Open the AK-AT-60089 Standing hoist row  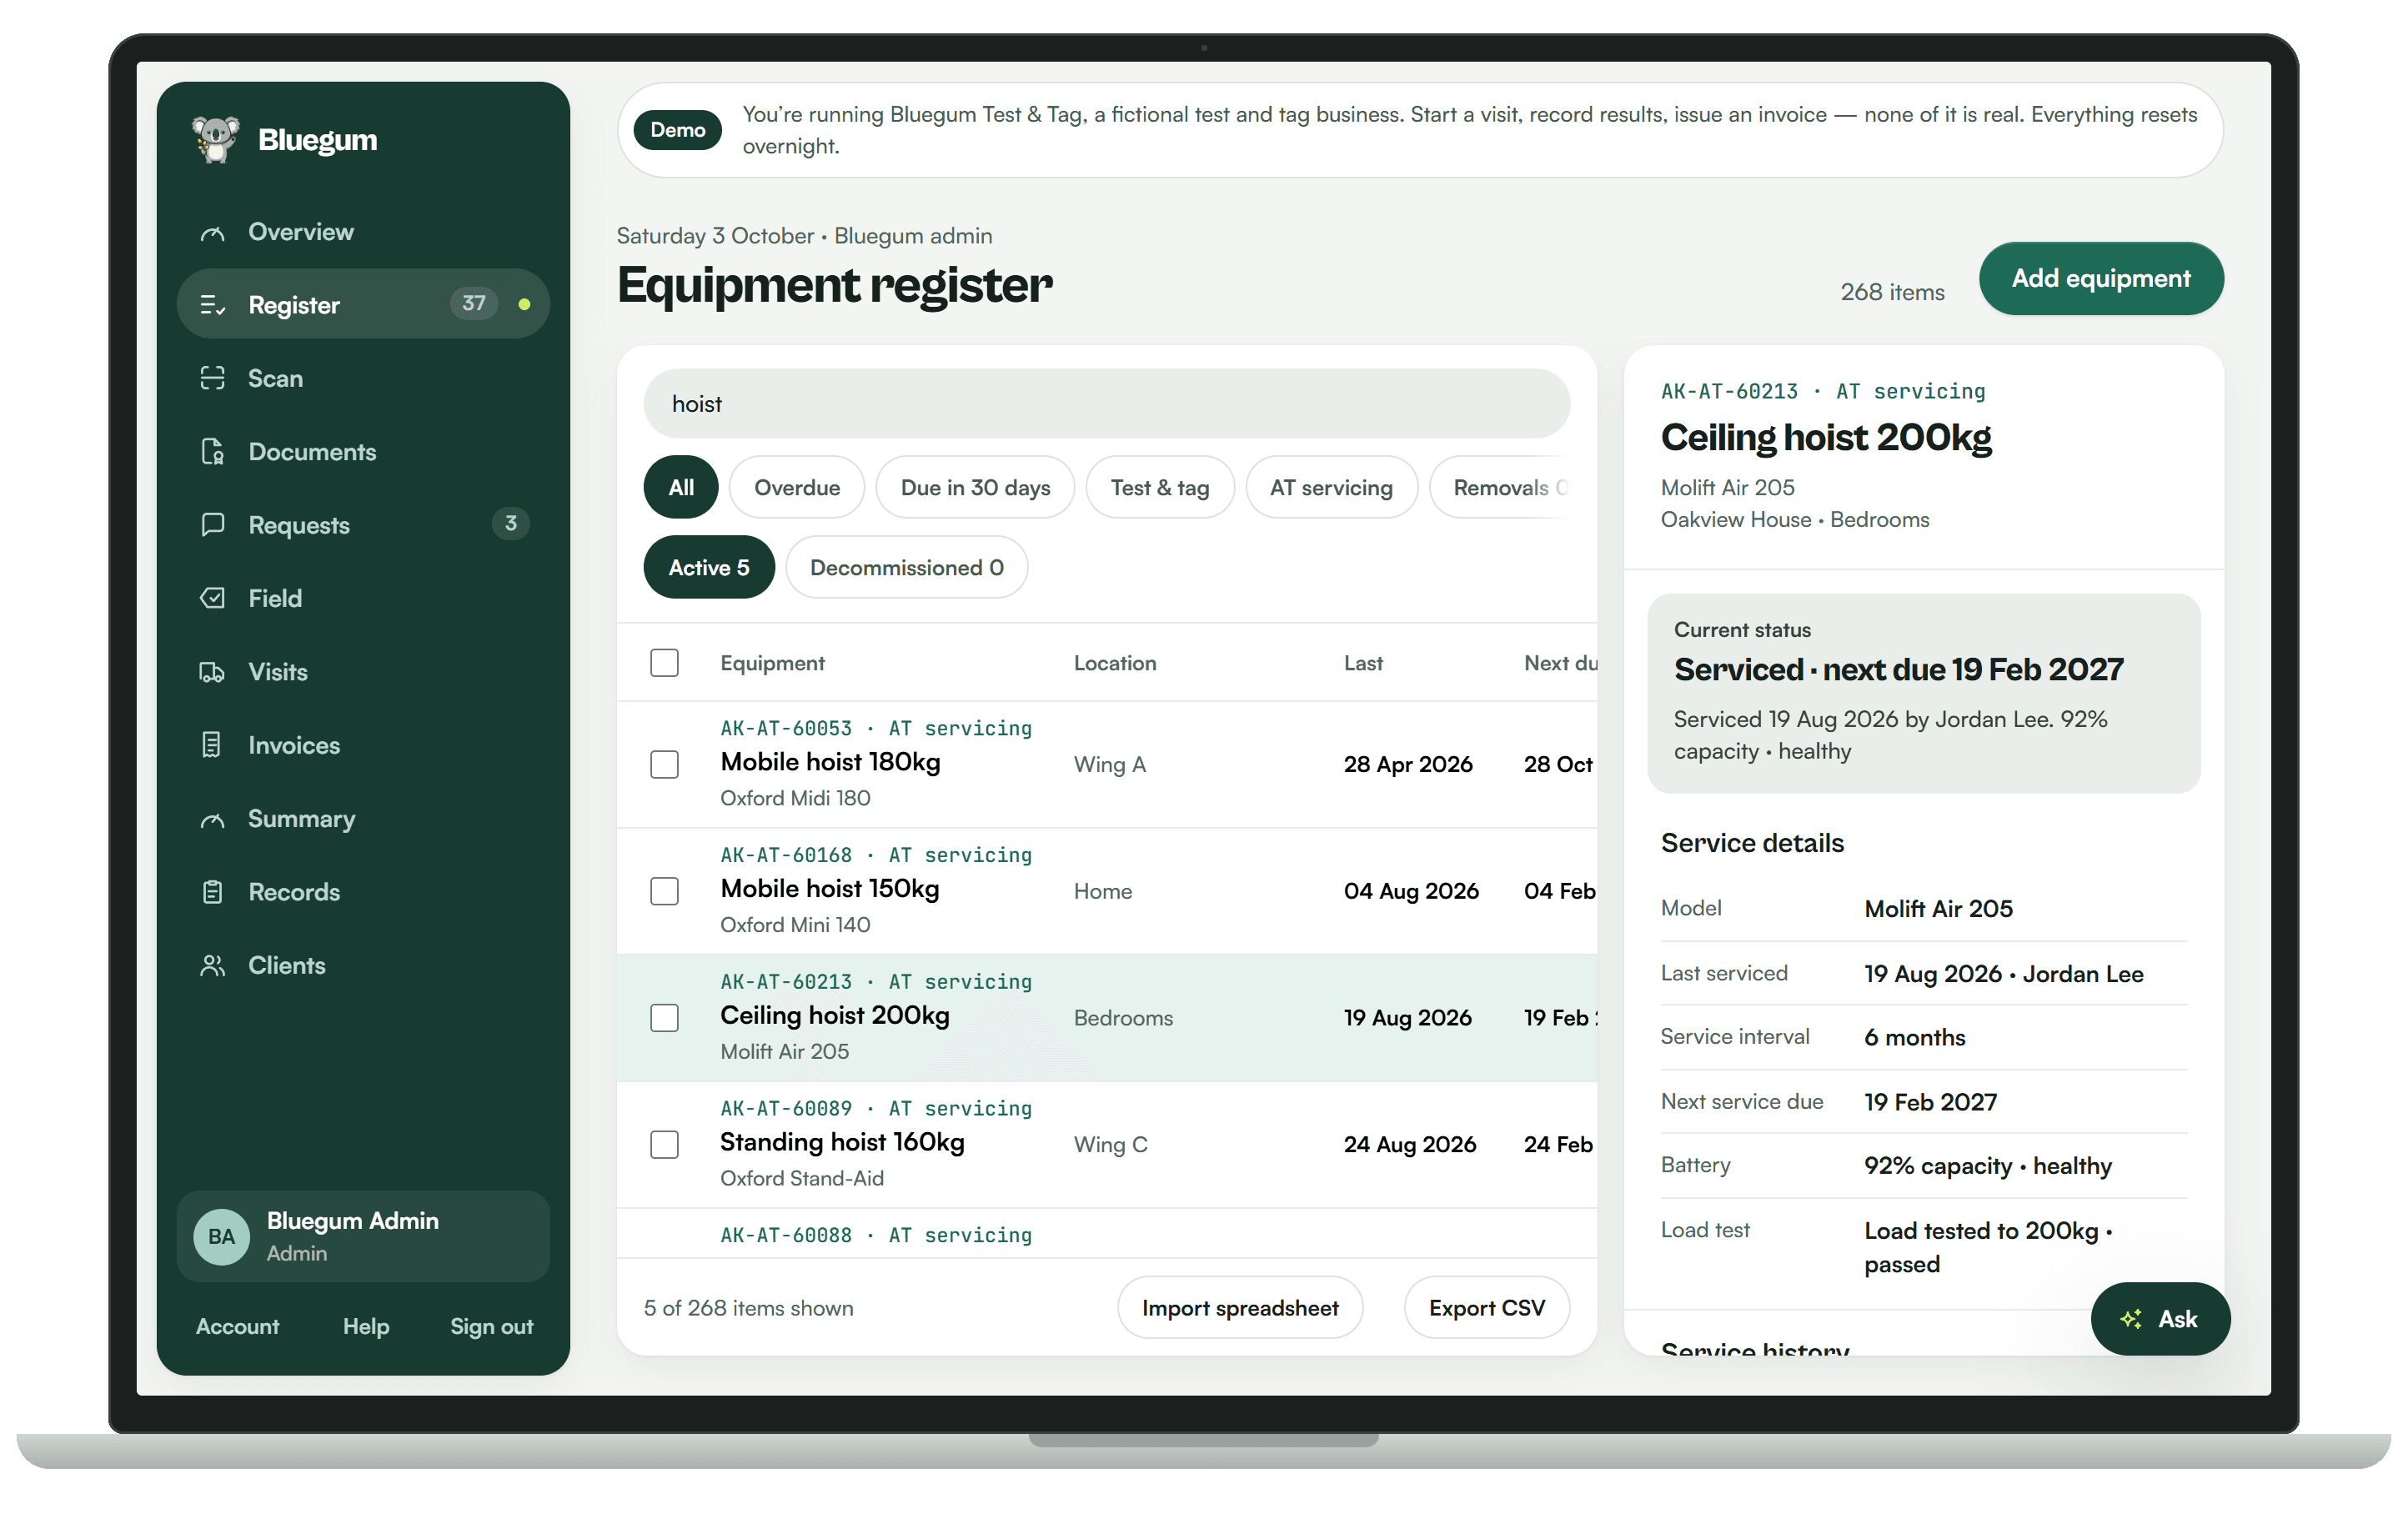[1106, 1144]
